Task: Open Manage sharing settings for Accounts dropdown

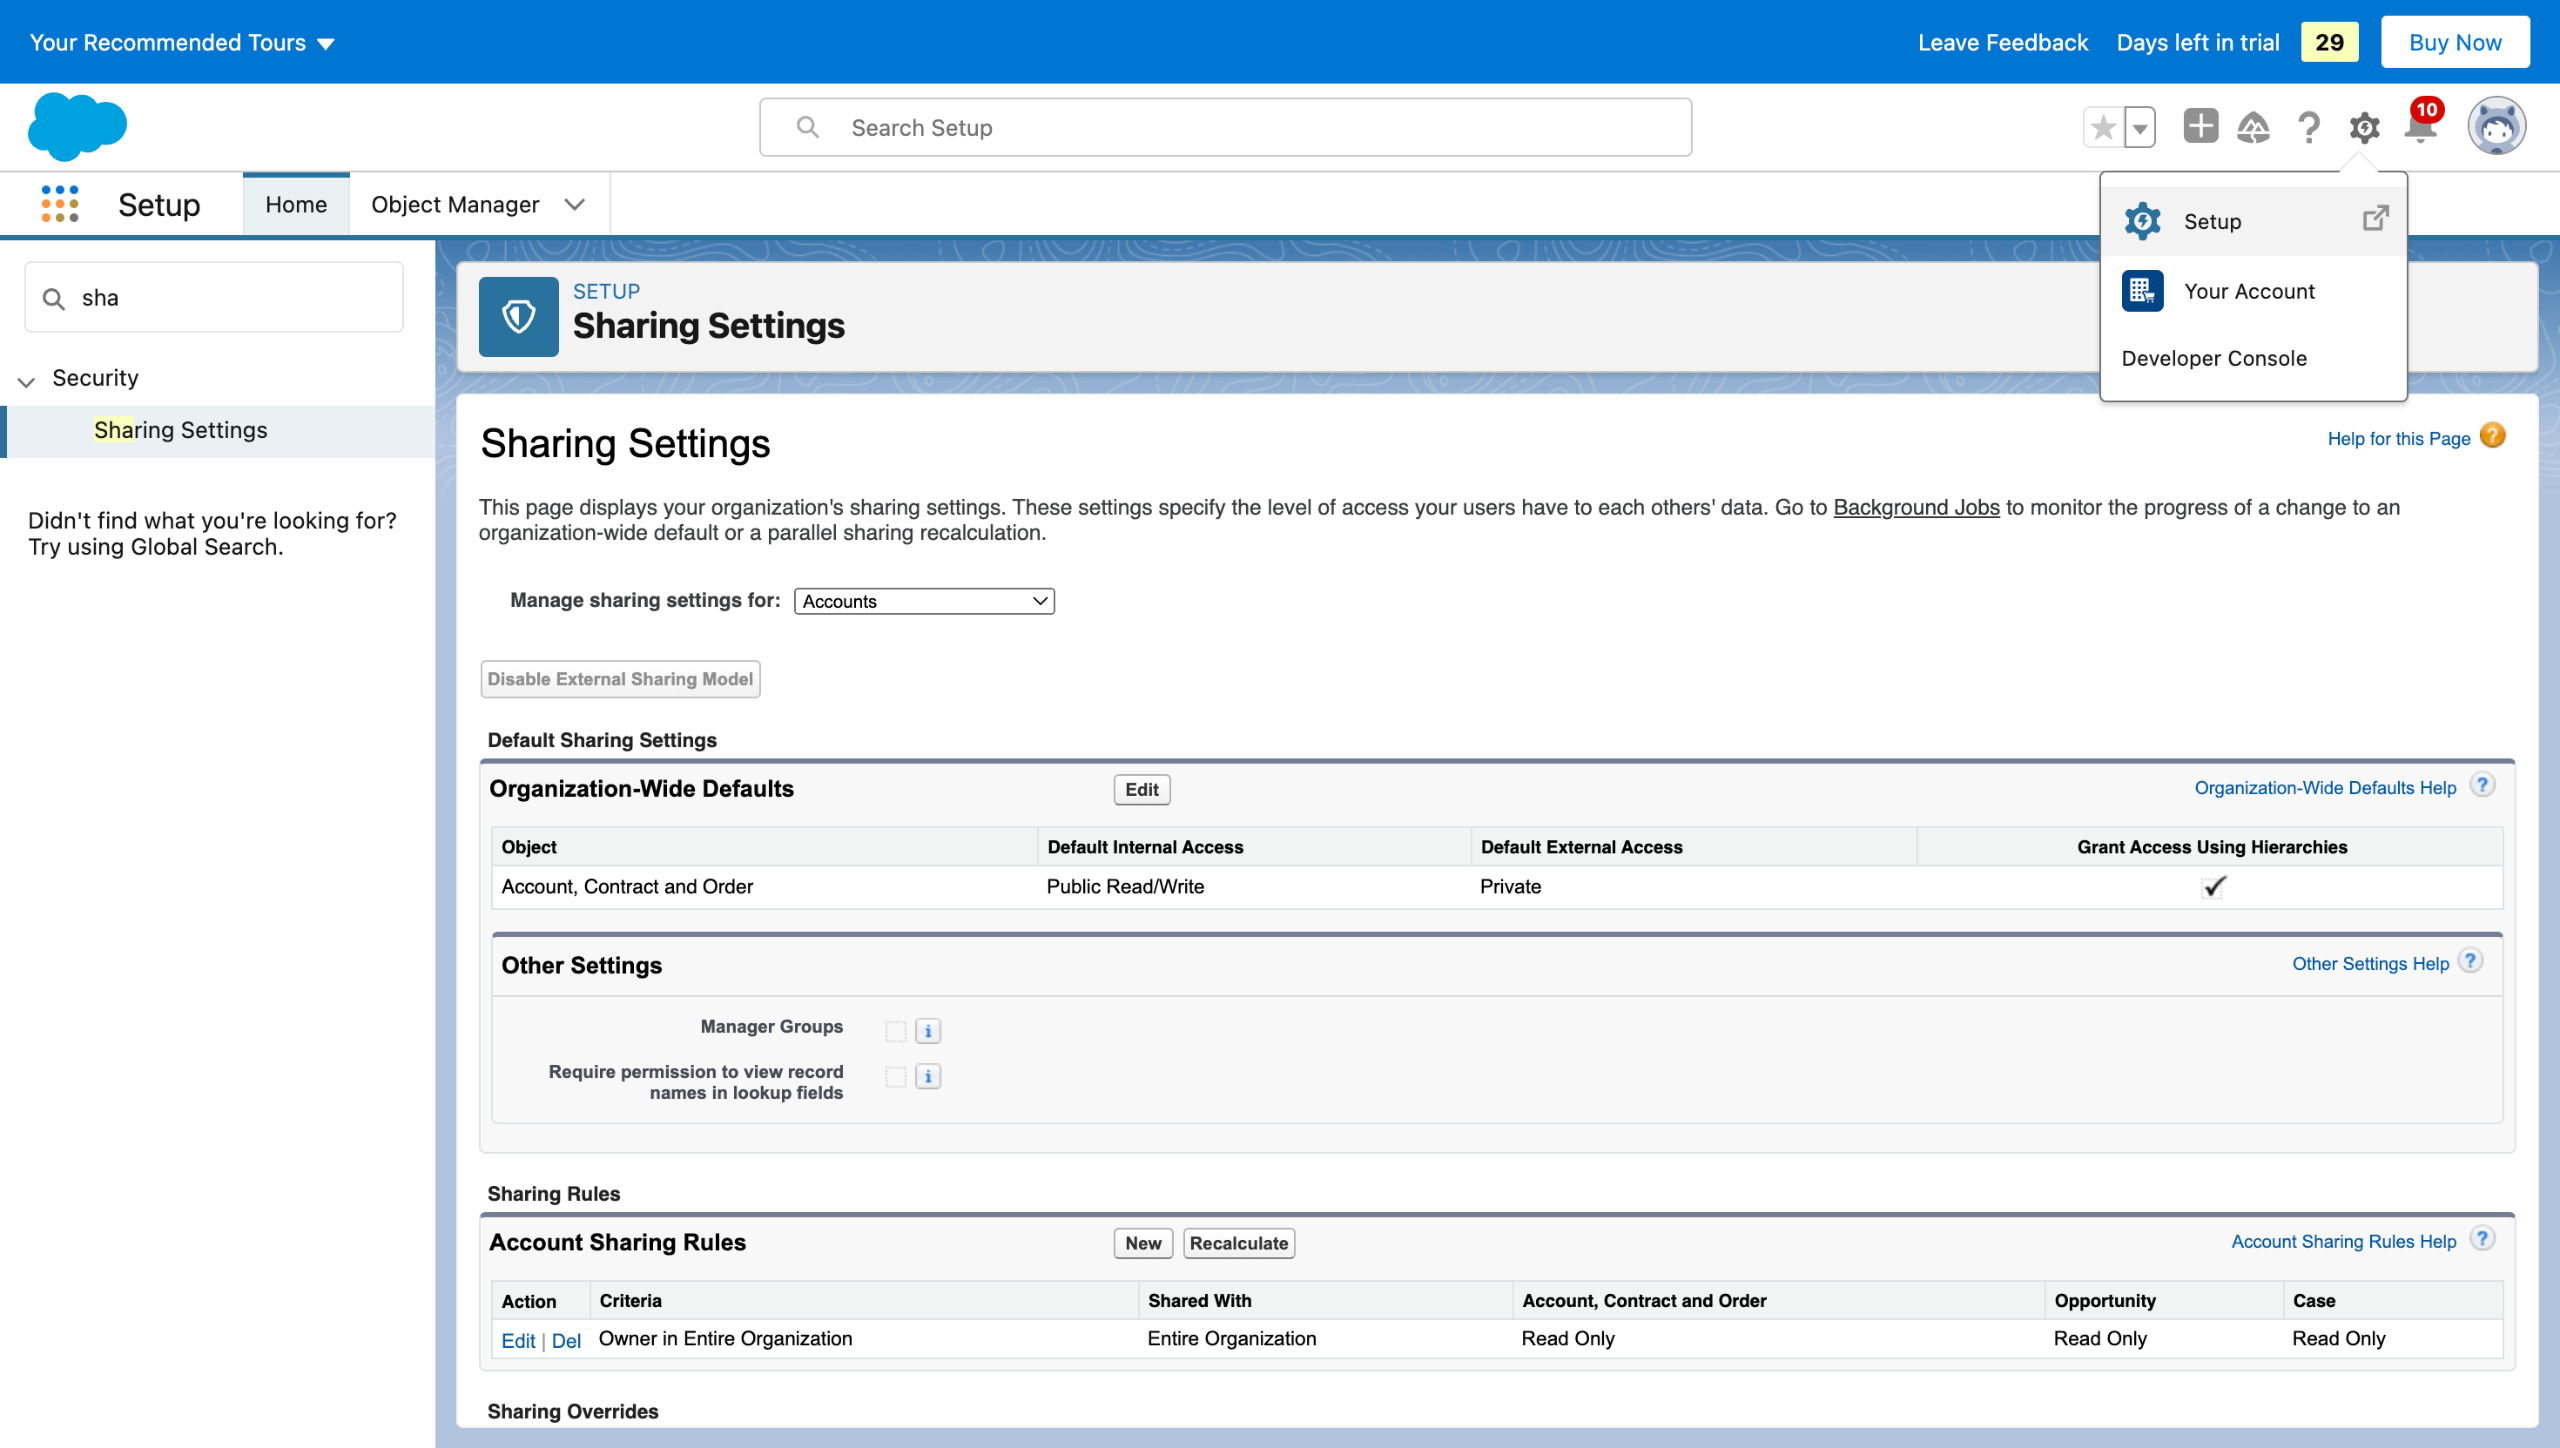Action: click(x=924, y=601)
